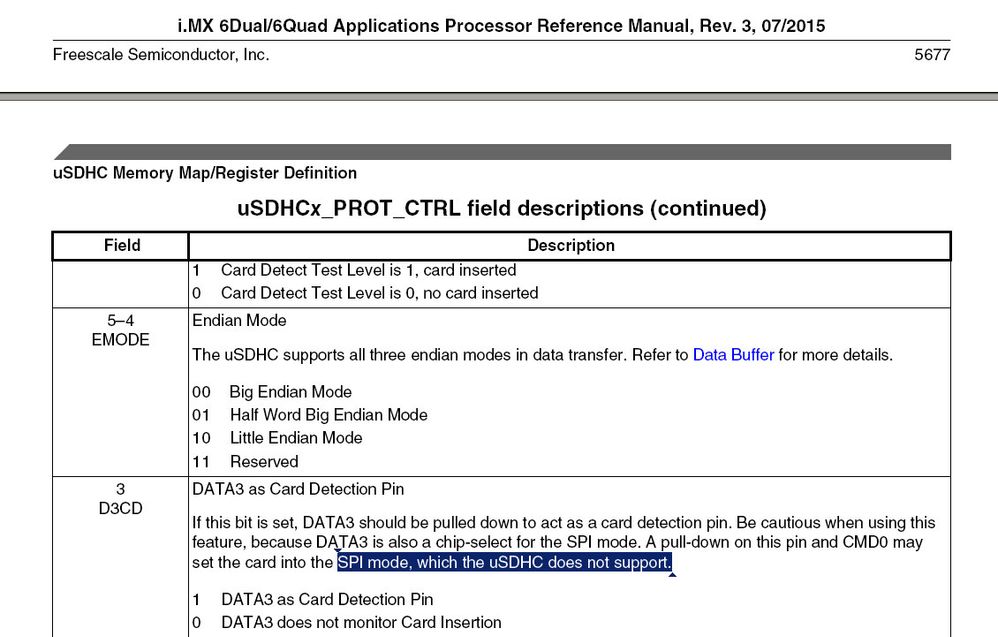This screenshot has height=637, width=998.
Task: Click the Field column header
Action: pos(121,246)
